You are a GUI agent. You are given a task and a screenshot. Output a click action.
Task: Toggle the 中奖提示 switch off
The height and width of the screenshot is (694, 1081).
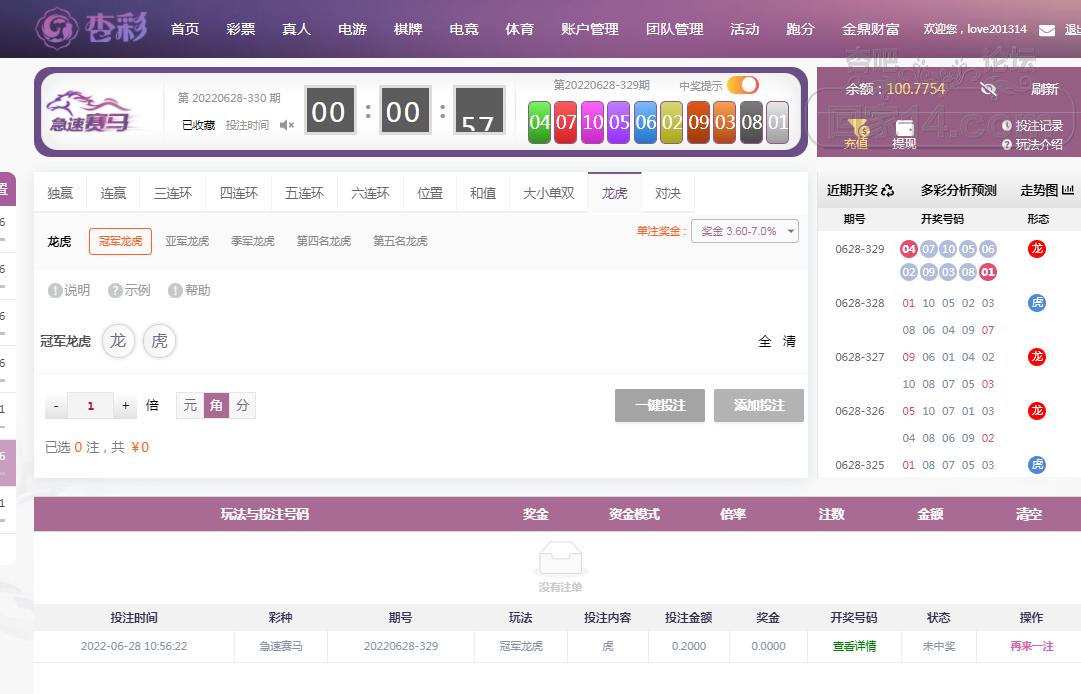(742, 85)
